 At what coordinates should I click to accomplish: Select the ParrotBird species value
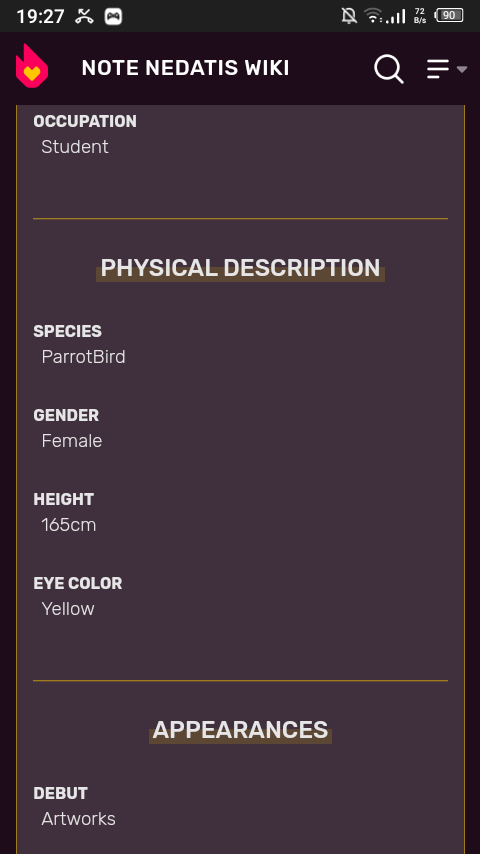point(83,357)
